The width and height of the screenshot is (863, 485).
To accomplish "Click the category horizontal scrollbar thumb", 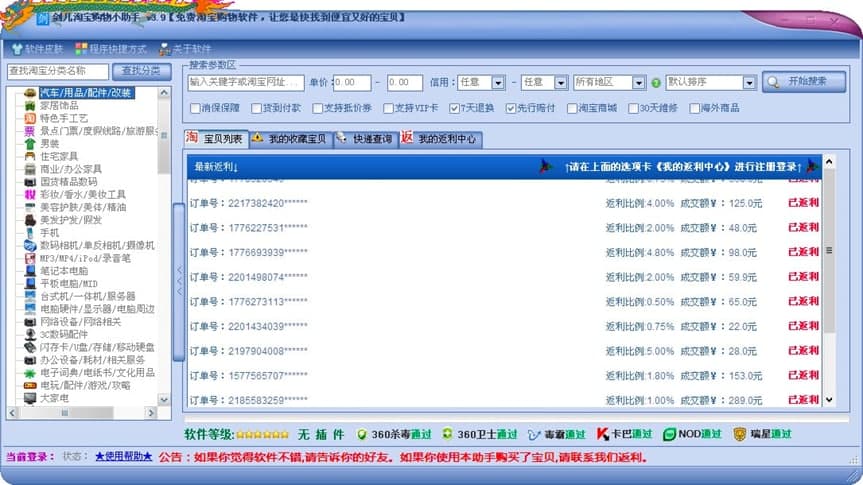I will pyautogui.click(x=66, y=412).
